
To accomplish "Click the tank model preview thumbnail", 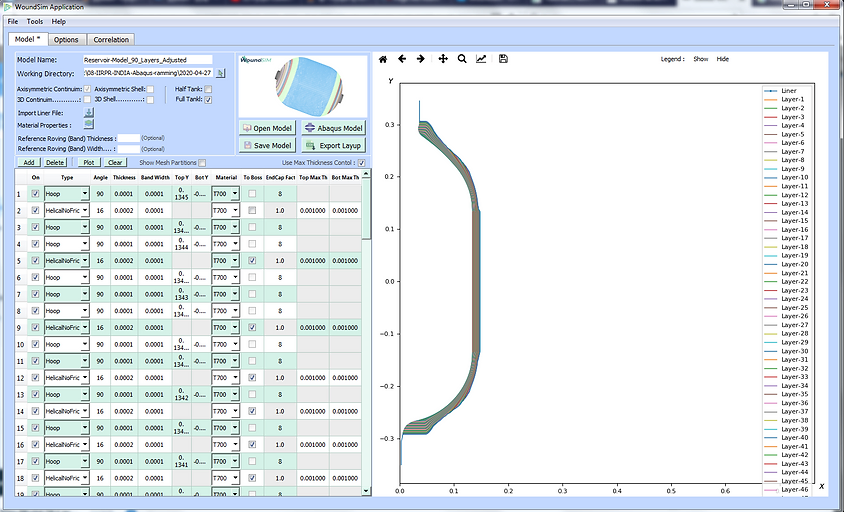I will click(x=304, y=85).
